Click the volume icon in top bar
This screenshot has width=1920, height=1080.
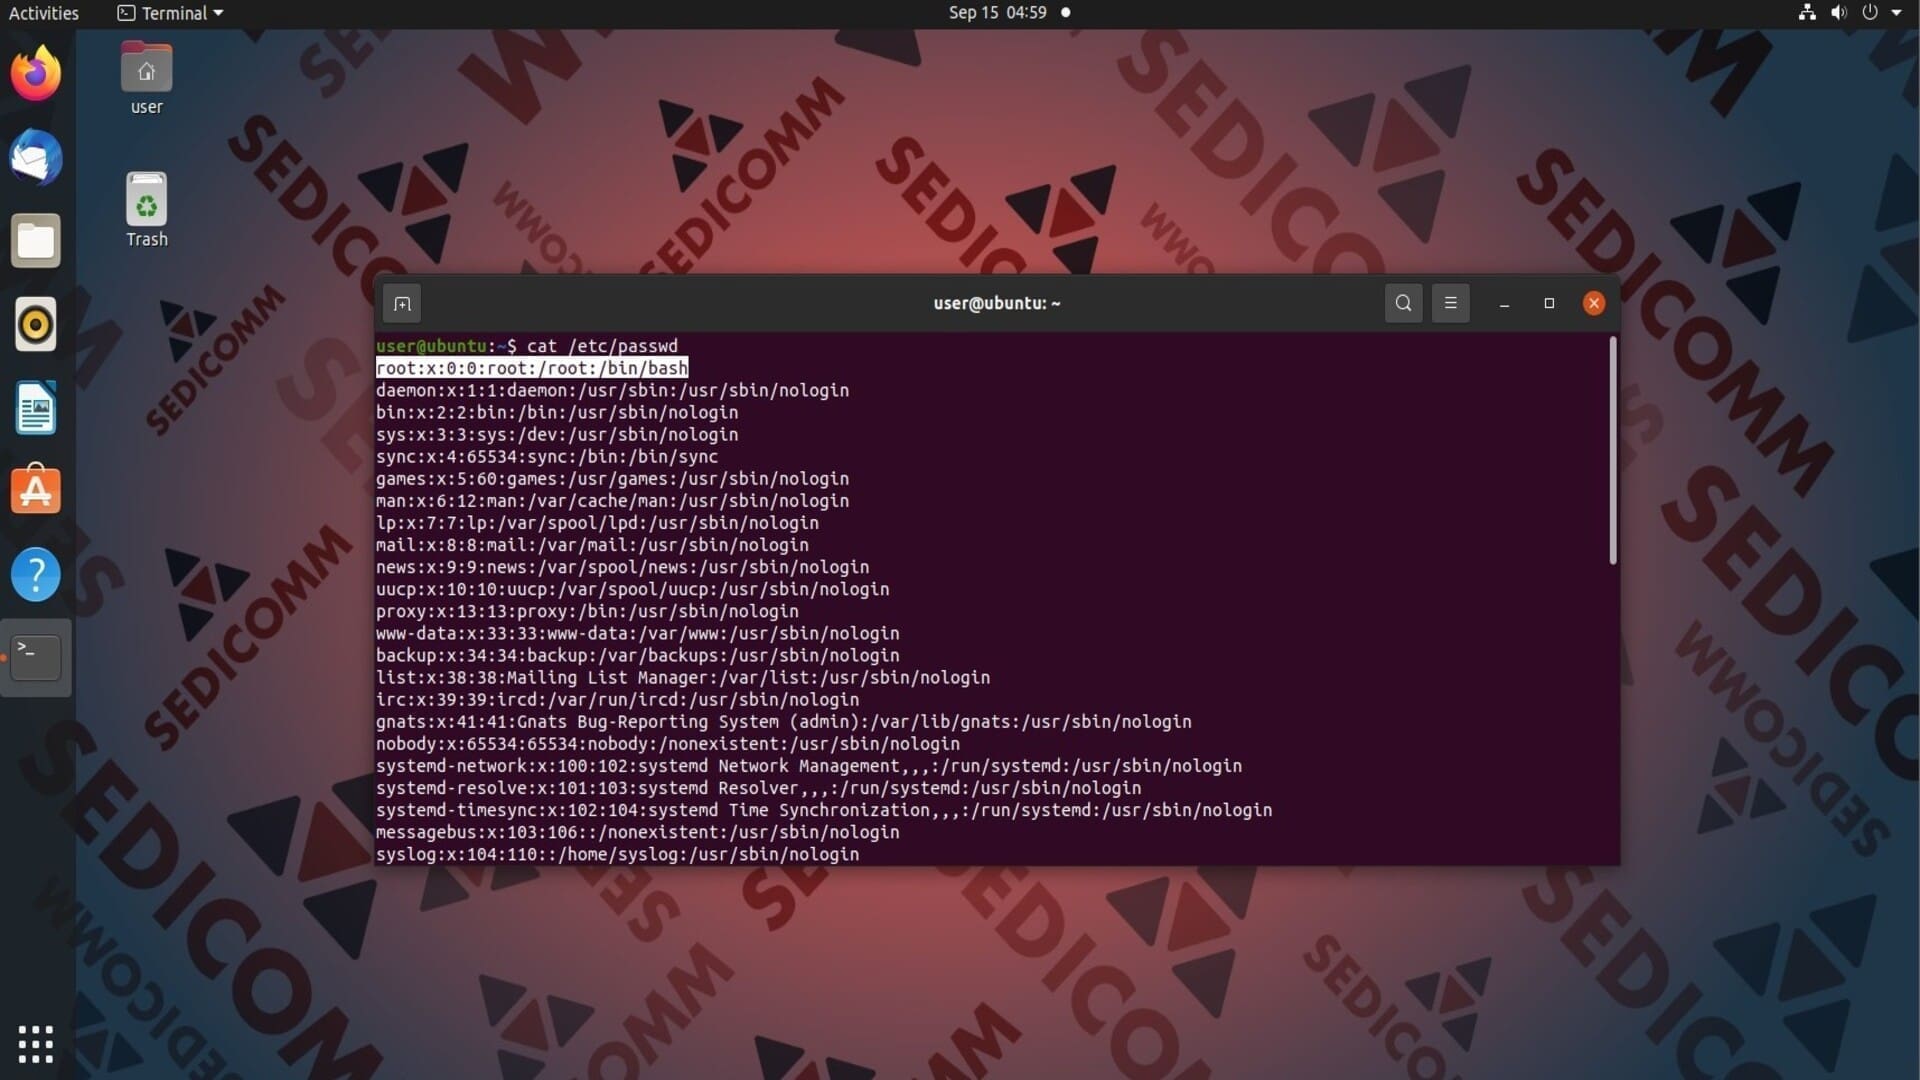[1838, 13]
